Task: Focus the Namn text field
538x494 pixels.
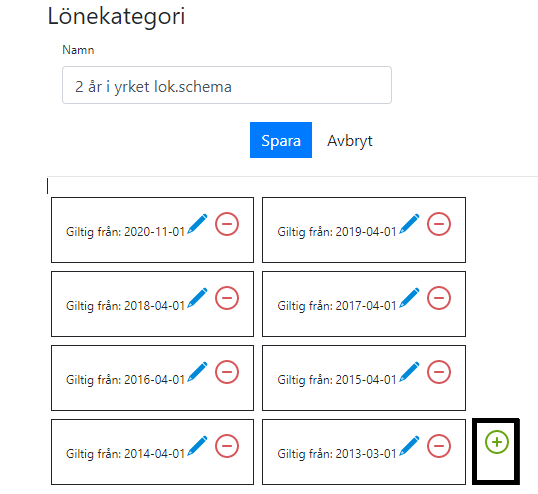Action: [227, 85]
